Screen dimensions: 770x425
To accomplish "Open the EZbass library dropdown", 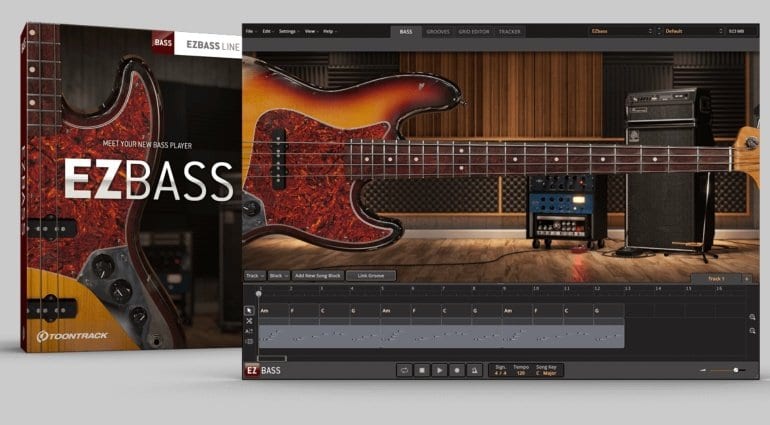I will (621, 31).
